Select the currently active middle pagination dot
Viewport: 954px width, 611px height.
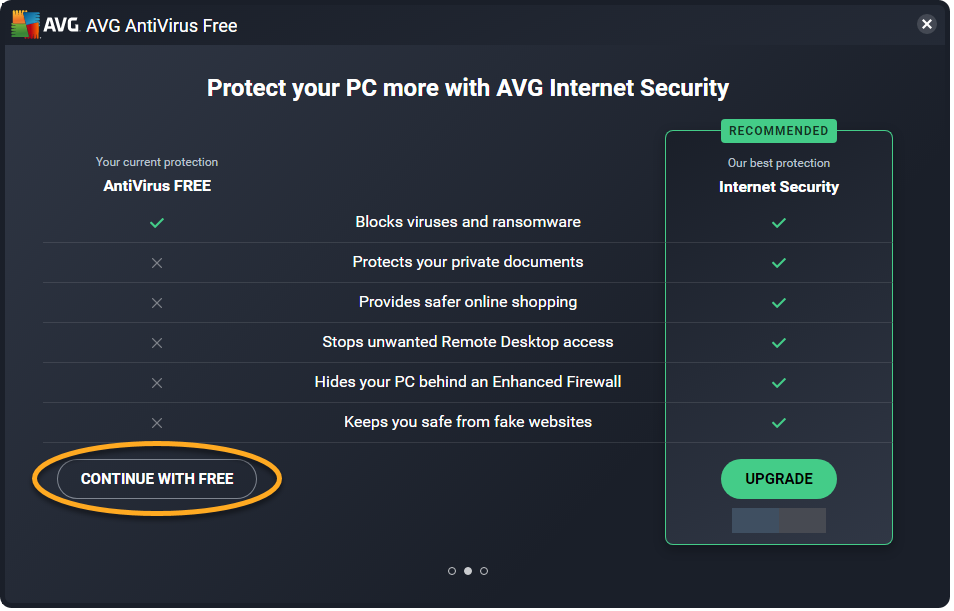pos(468,570)
